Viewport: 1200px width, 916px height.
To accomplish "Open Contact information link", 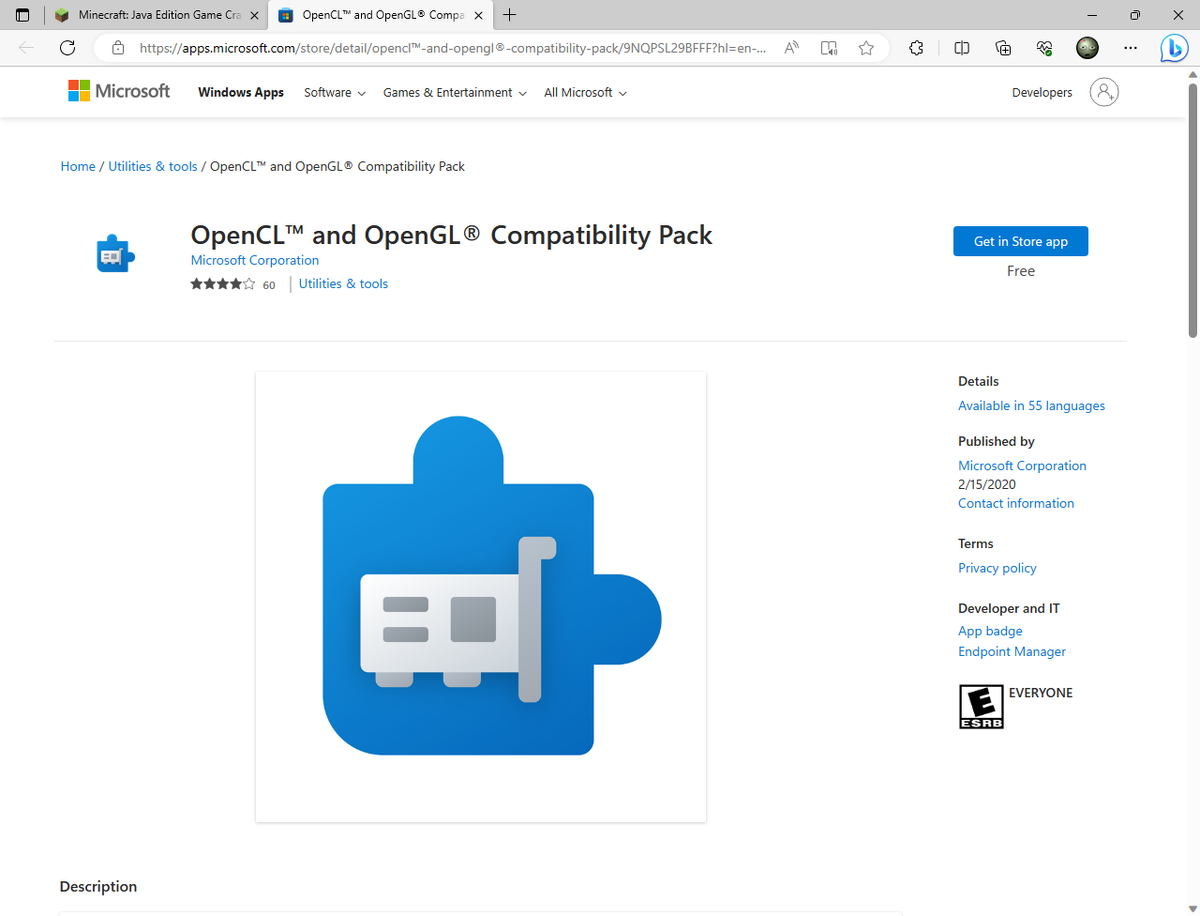I will 1016,503.
